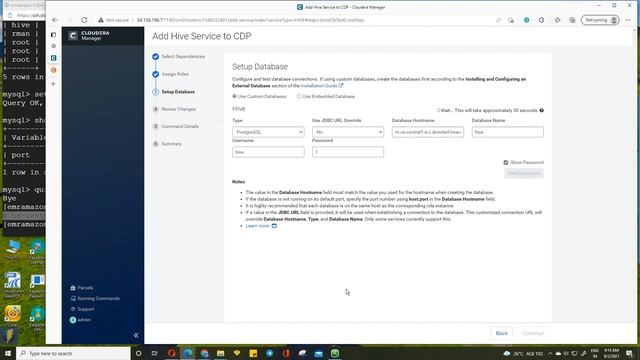The height and width of the screenshot is (360, 640).
Task: Add a new tab with plus icon
Action: (x=53, y=84)
